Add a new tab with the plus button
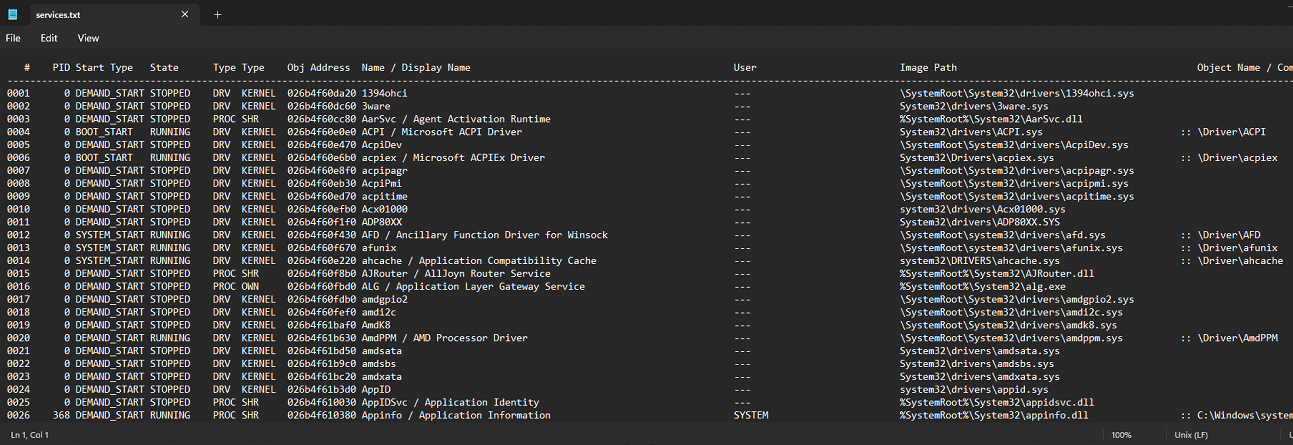 218,14
